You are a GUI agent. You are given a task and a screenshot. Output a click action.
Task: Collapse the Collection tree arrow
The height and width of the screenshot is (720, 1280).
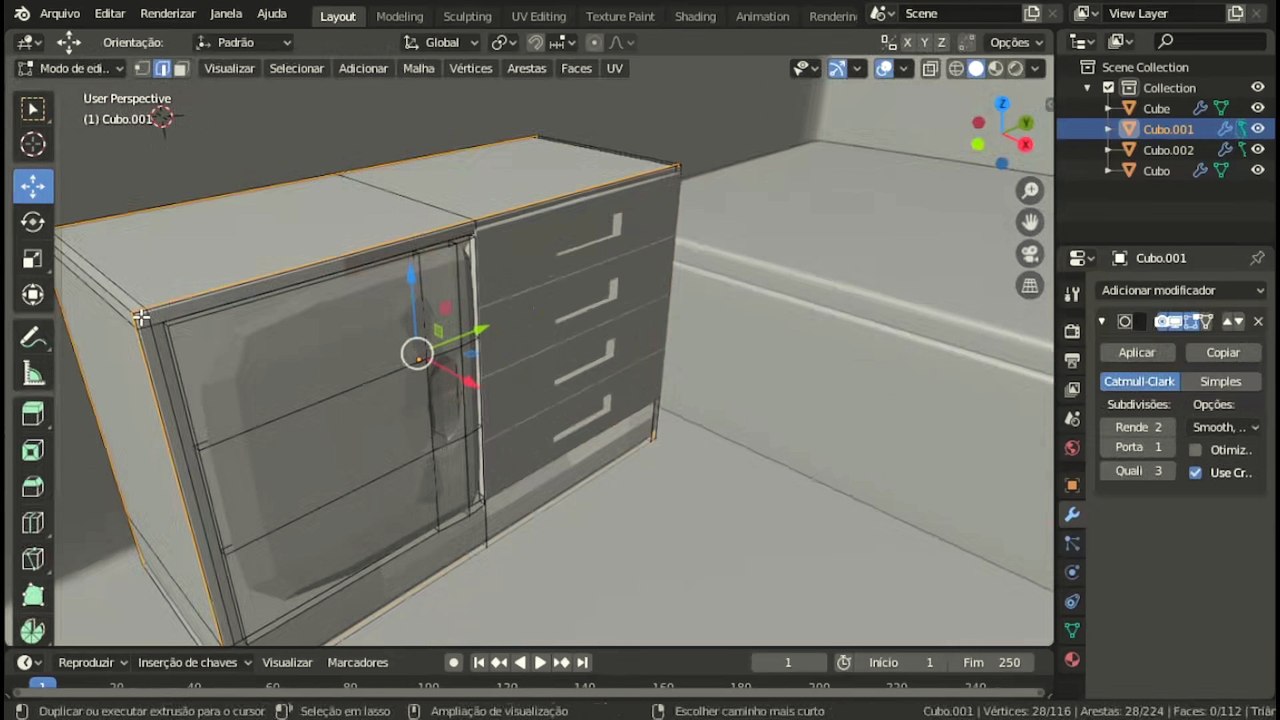coord(1088,88)
